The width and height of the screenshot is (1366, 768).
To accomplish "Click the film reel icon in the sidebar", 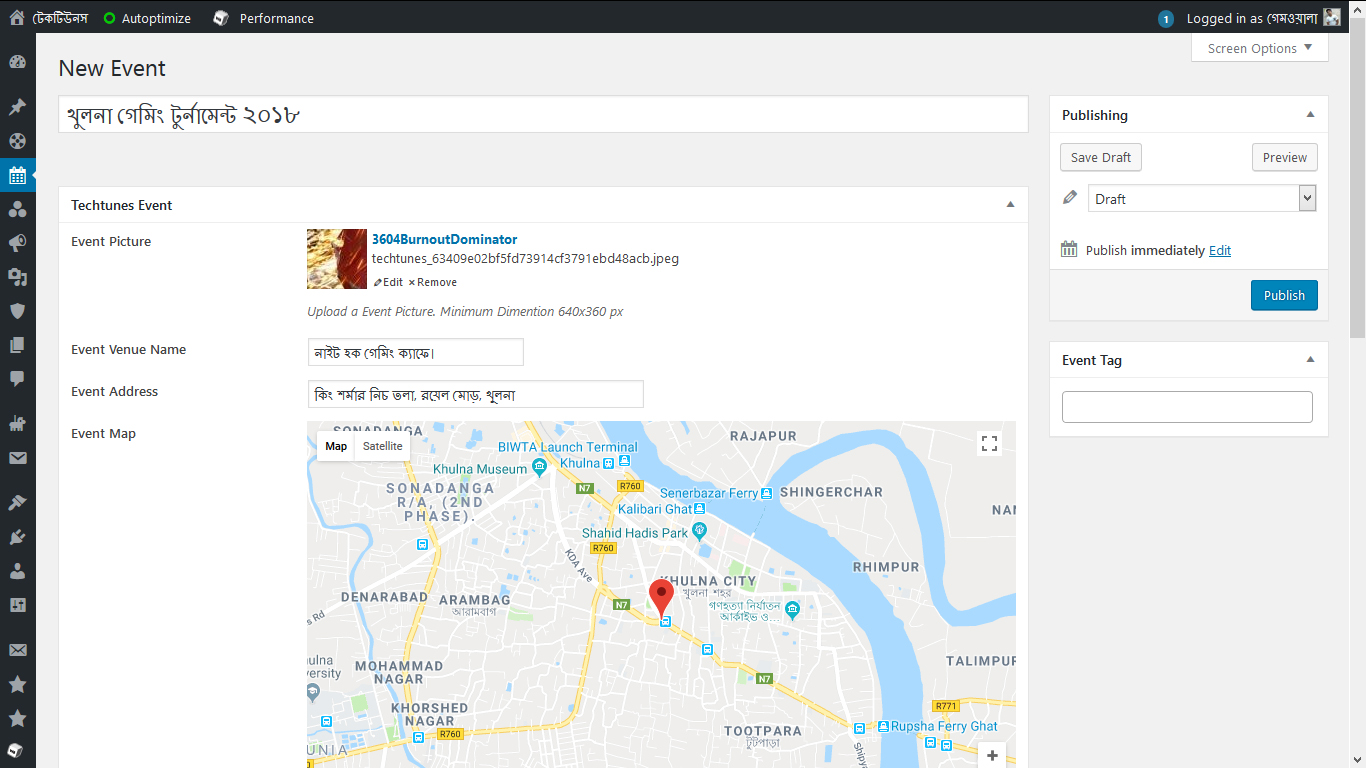I will point(17,141).
